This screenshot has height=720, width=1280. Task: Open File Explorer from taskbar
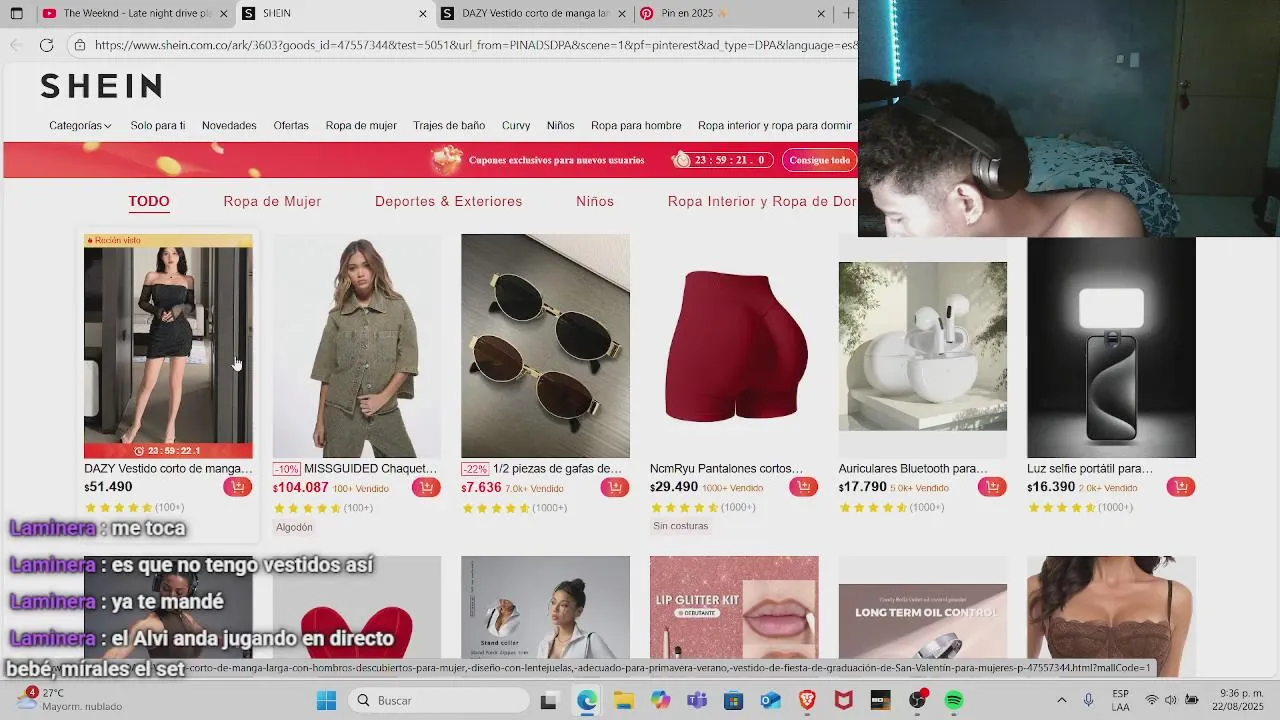pos(623,700)
